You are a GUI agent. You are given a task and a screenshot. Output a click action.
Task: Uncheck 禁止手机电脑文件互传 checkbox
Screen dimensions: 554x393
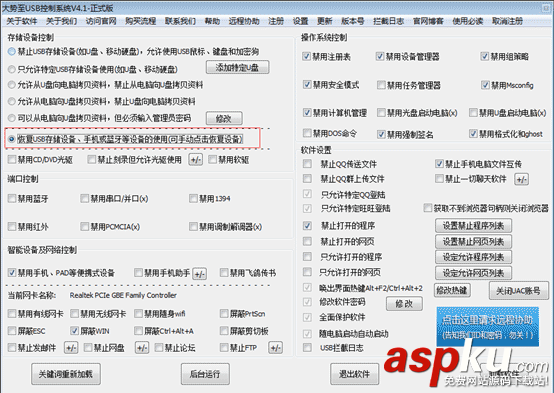[x=439, y=164]
